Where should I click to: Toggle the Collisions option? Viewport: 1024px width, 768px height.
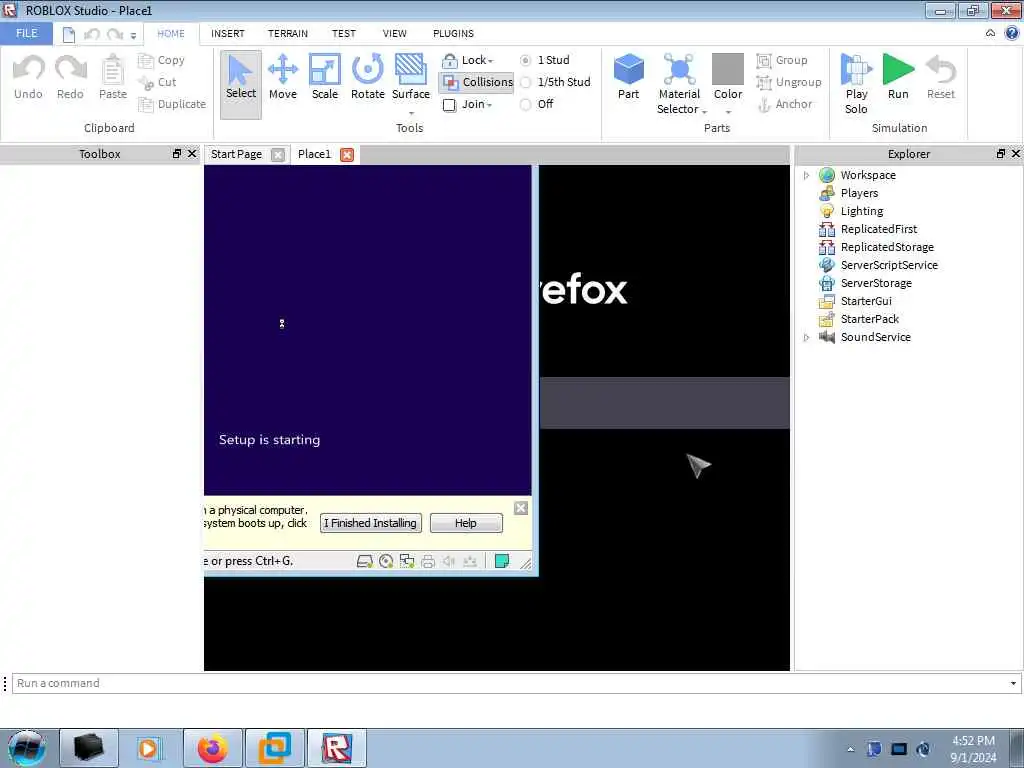tap(477, 82)
